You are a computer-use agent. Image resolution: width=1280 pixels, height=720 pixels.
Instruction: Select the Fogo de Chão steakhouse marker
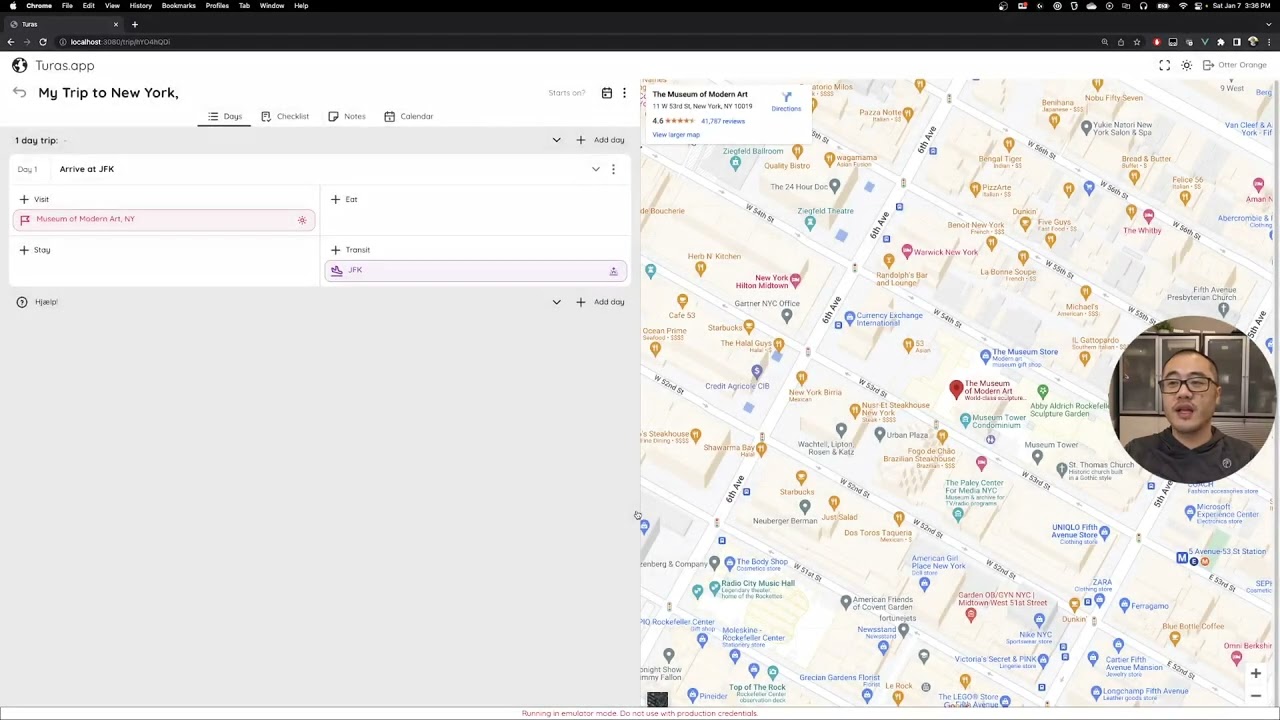click(x=941, y=436)
